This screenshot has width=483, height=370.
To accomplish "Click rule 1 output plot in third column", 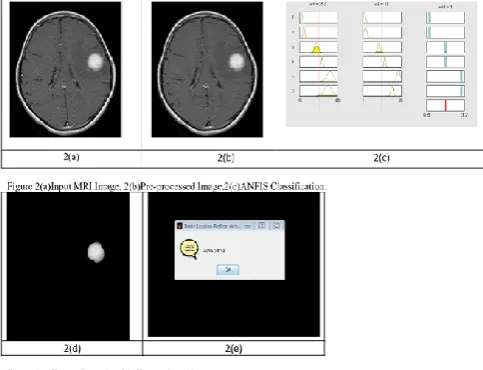I will point(445,18).
